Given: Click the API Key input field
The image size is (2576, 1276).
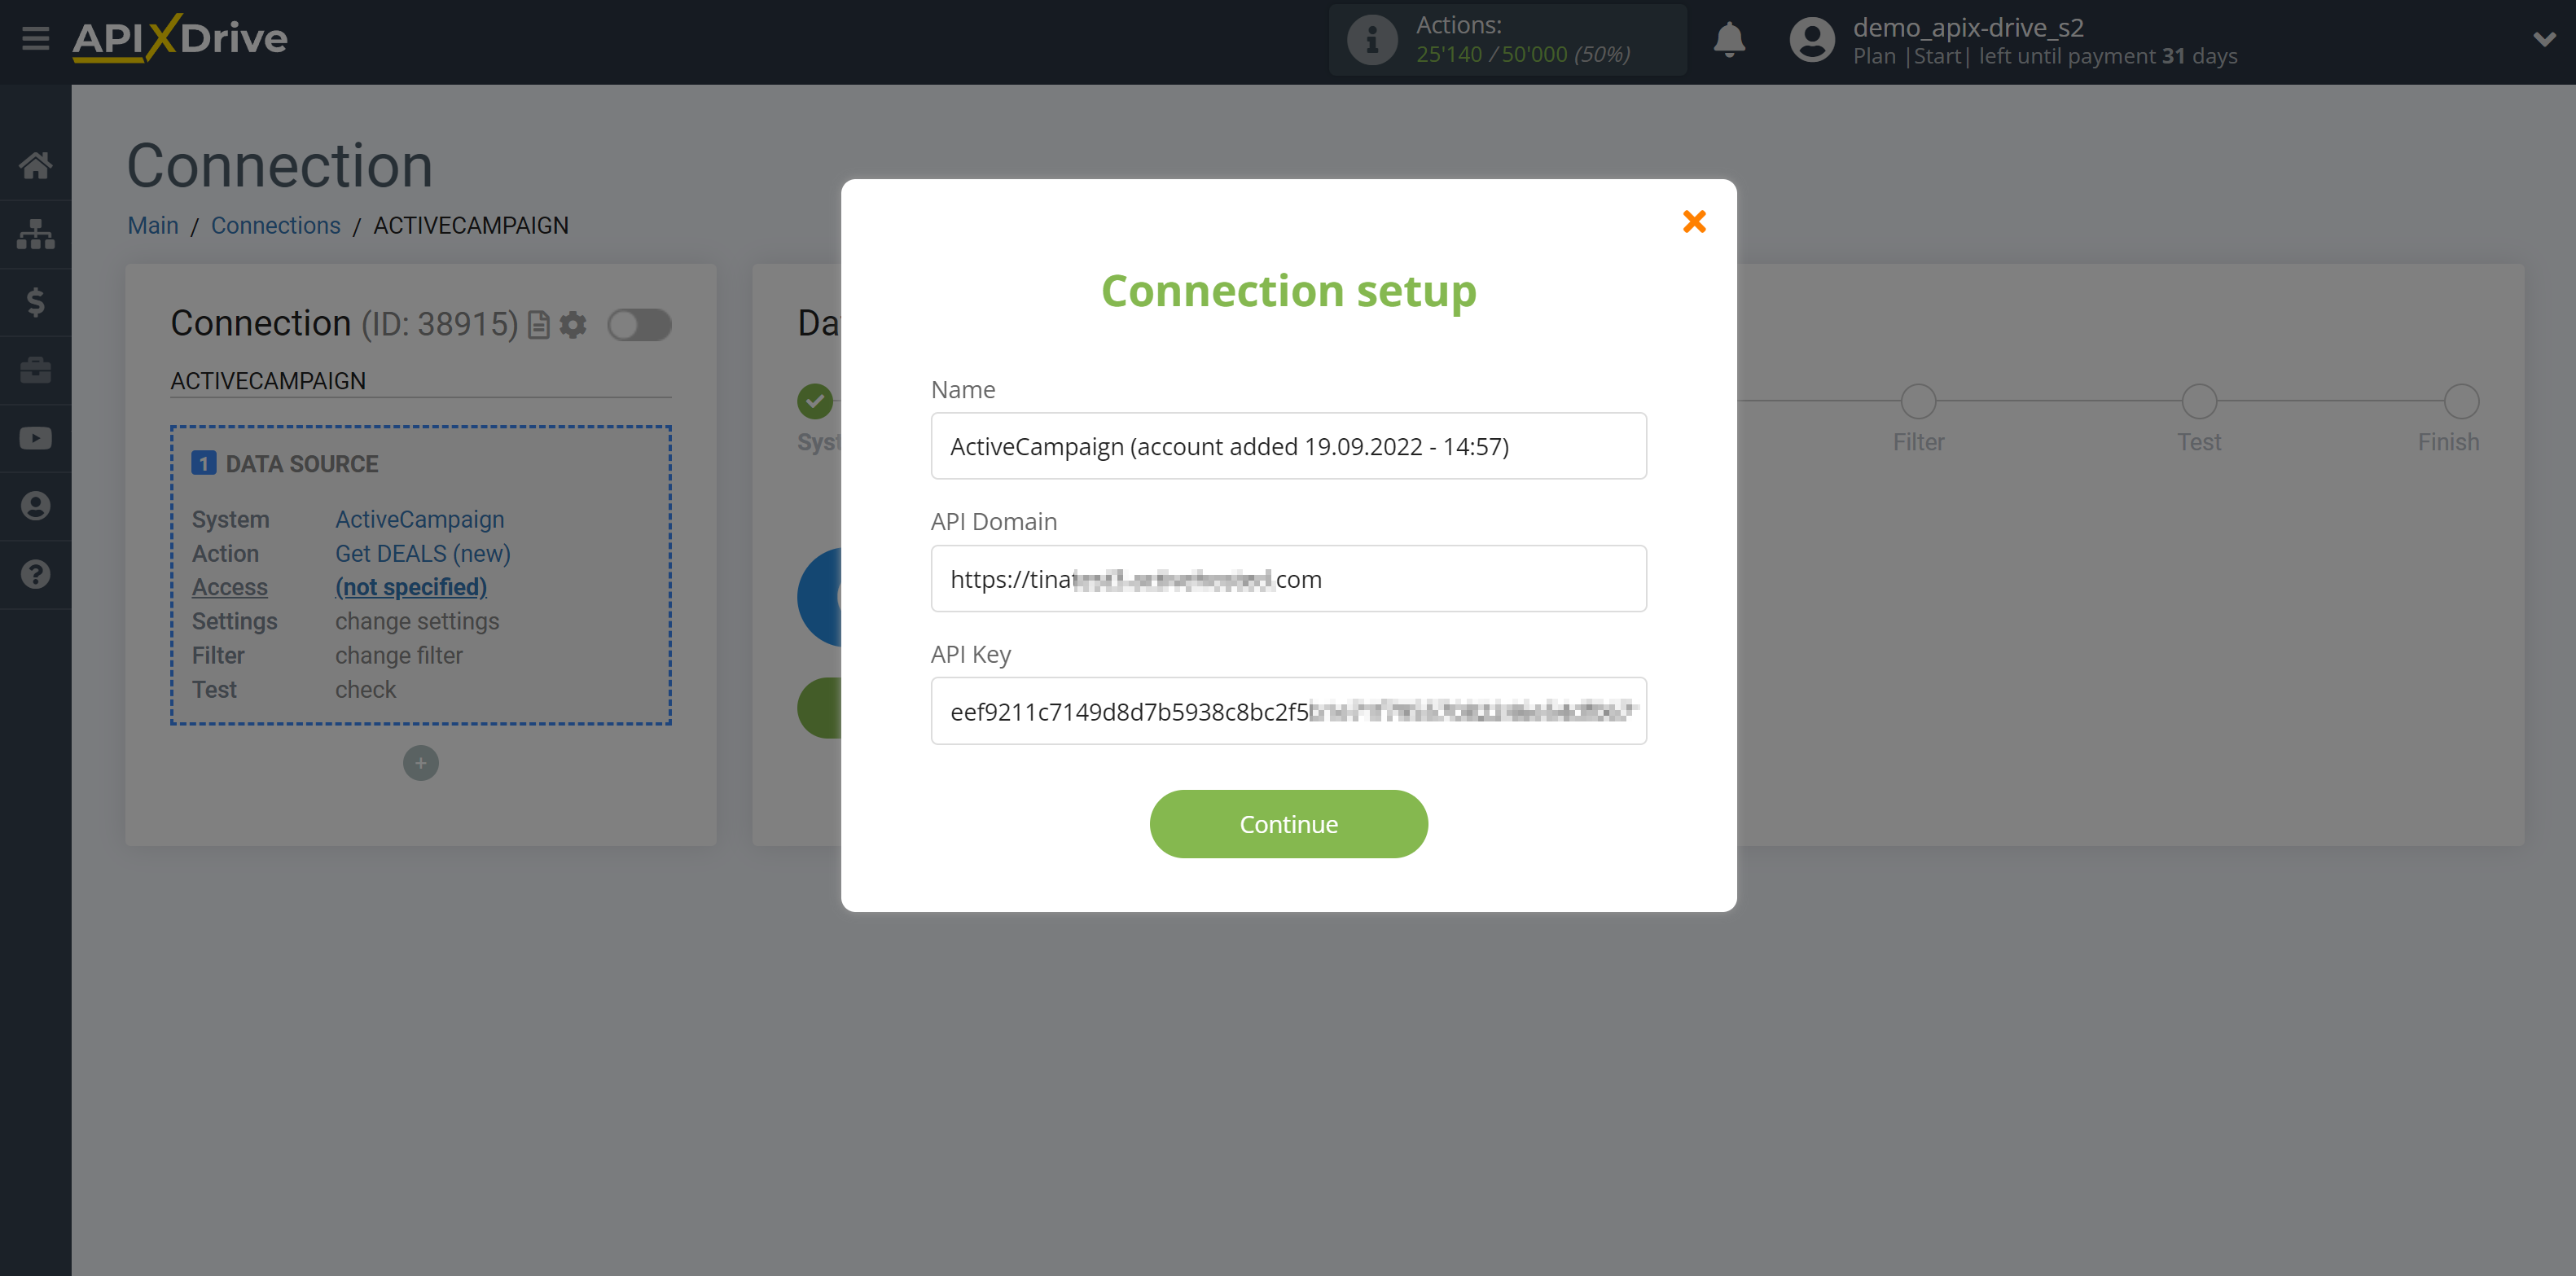Looking at the screenshot, I should click(1288, 712).
